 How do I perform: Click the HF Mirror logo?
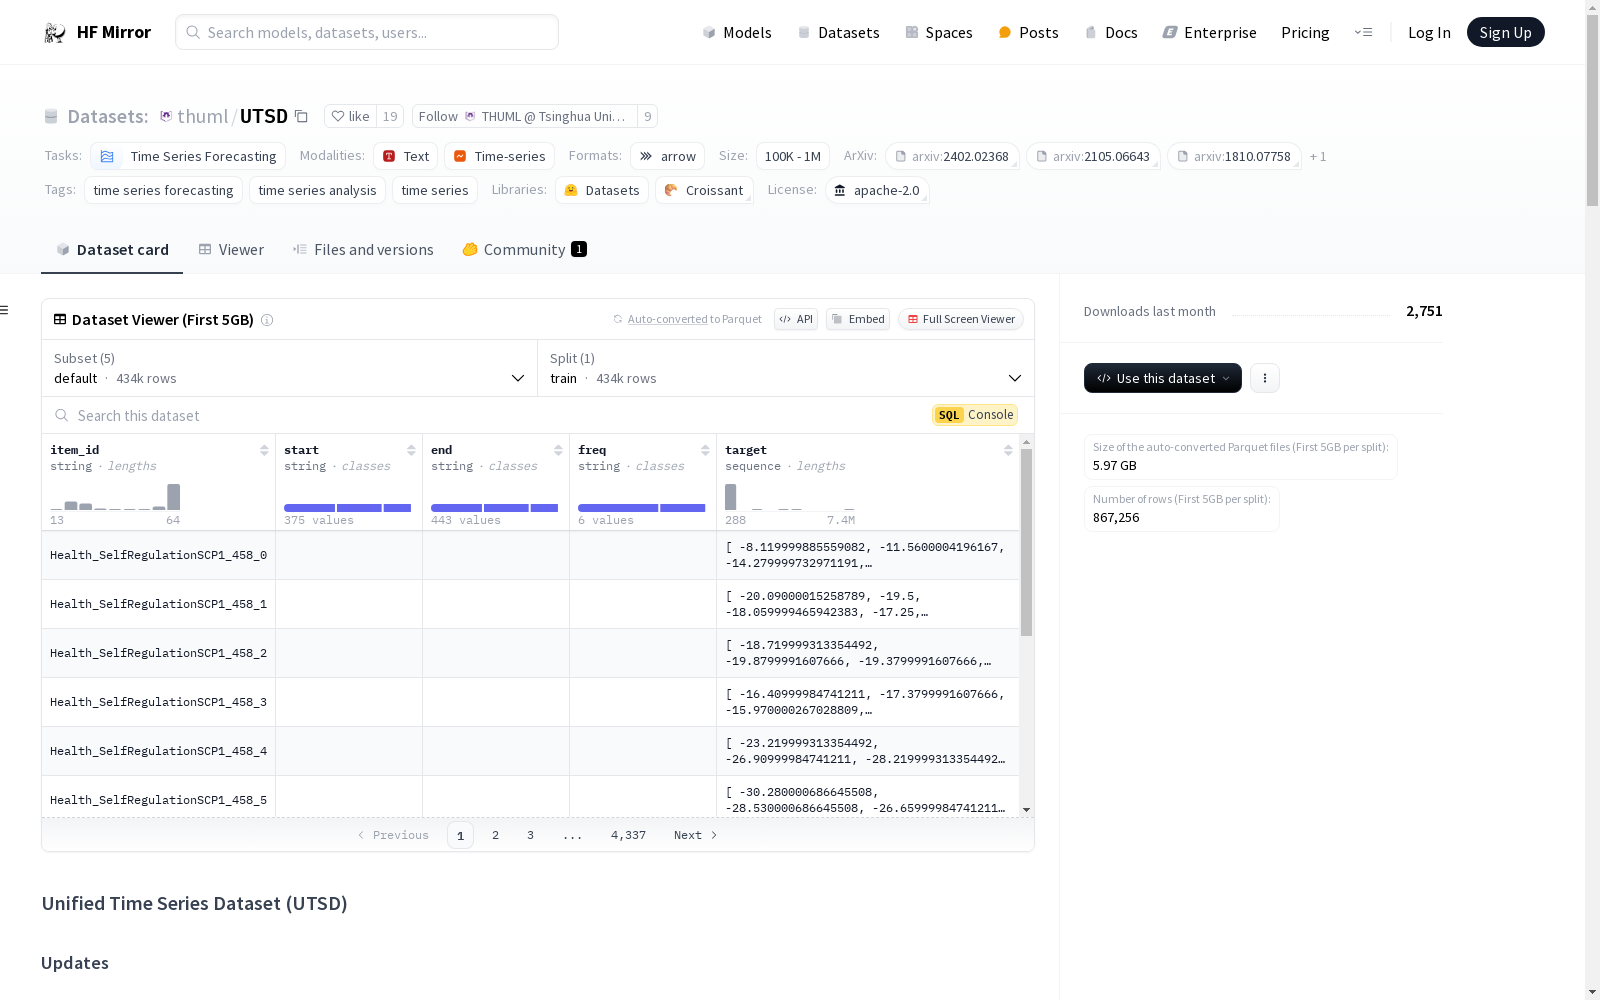(x=97, y=32)
